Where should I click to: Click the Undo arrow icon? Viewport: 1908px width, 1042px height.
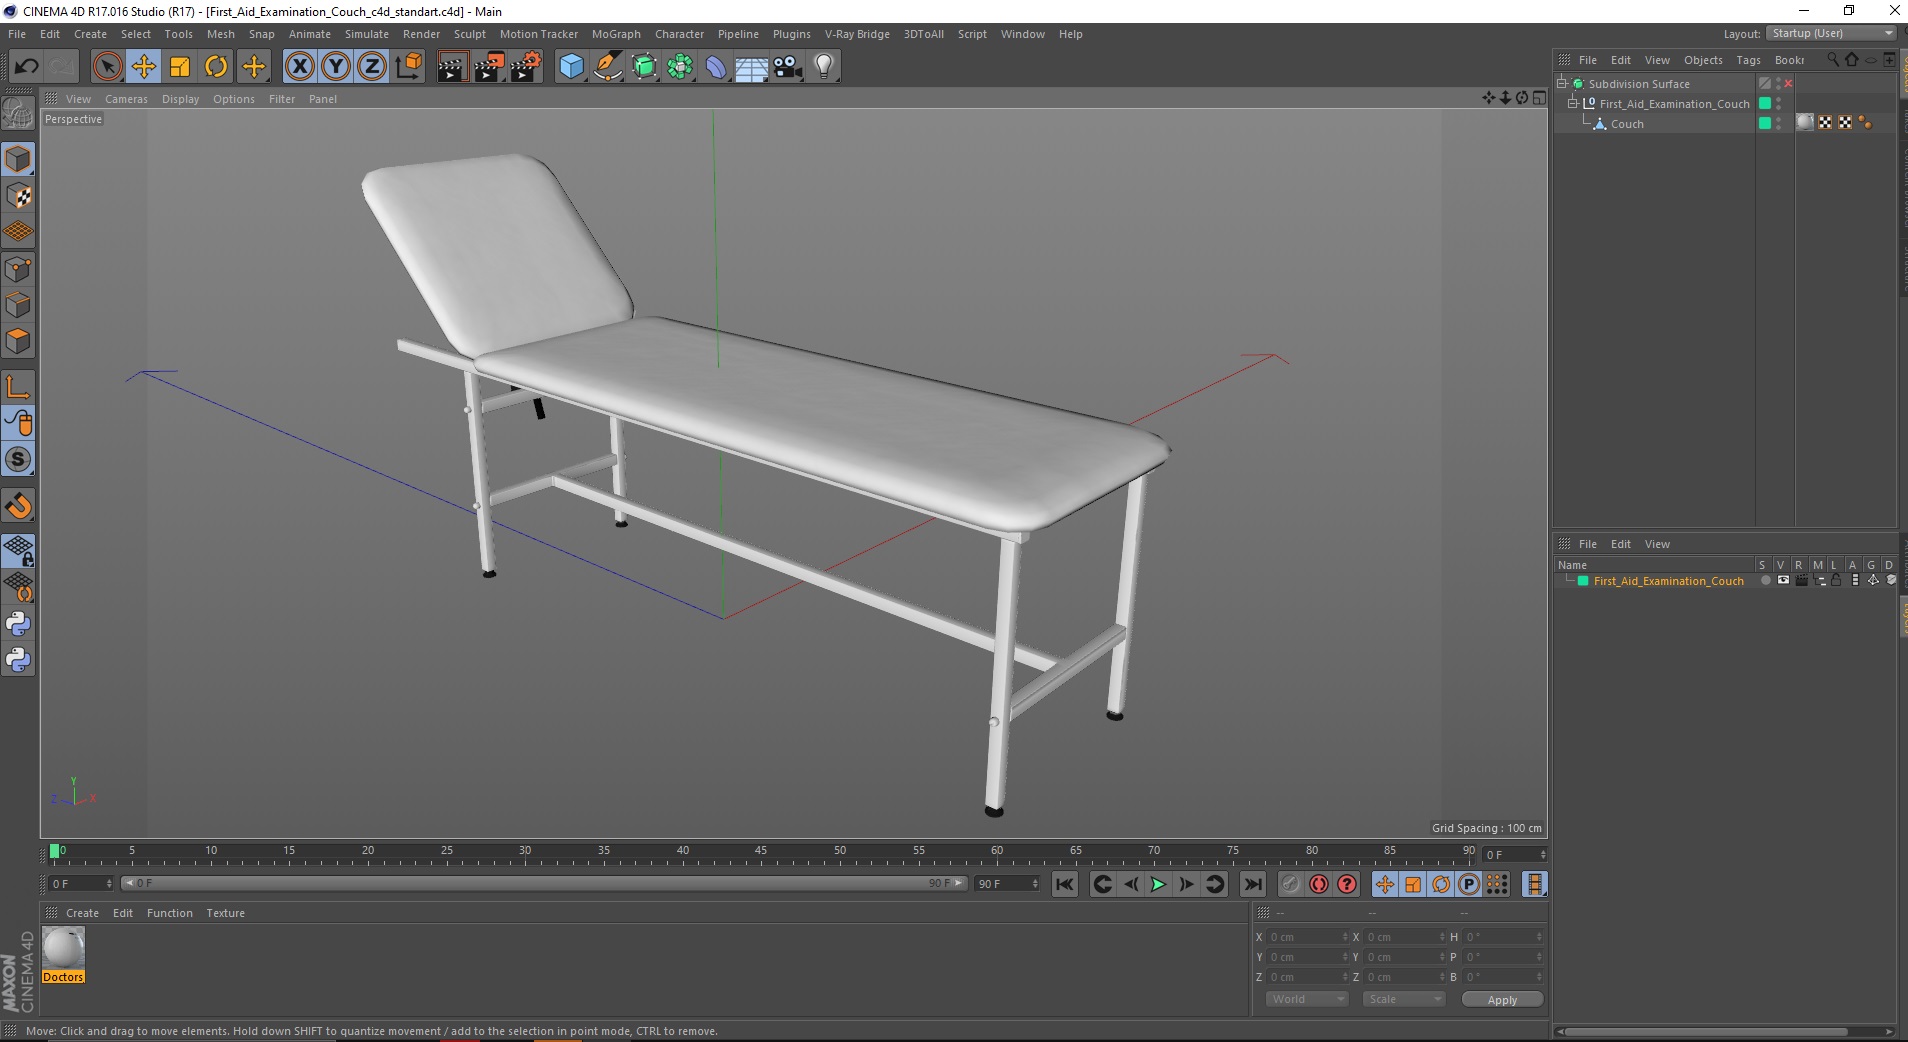[26, 67]
